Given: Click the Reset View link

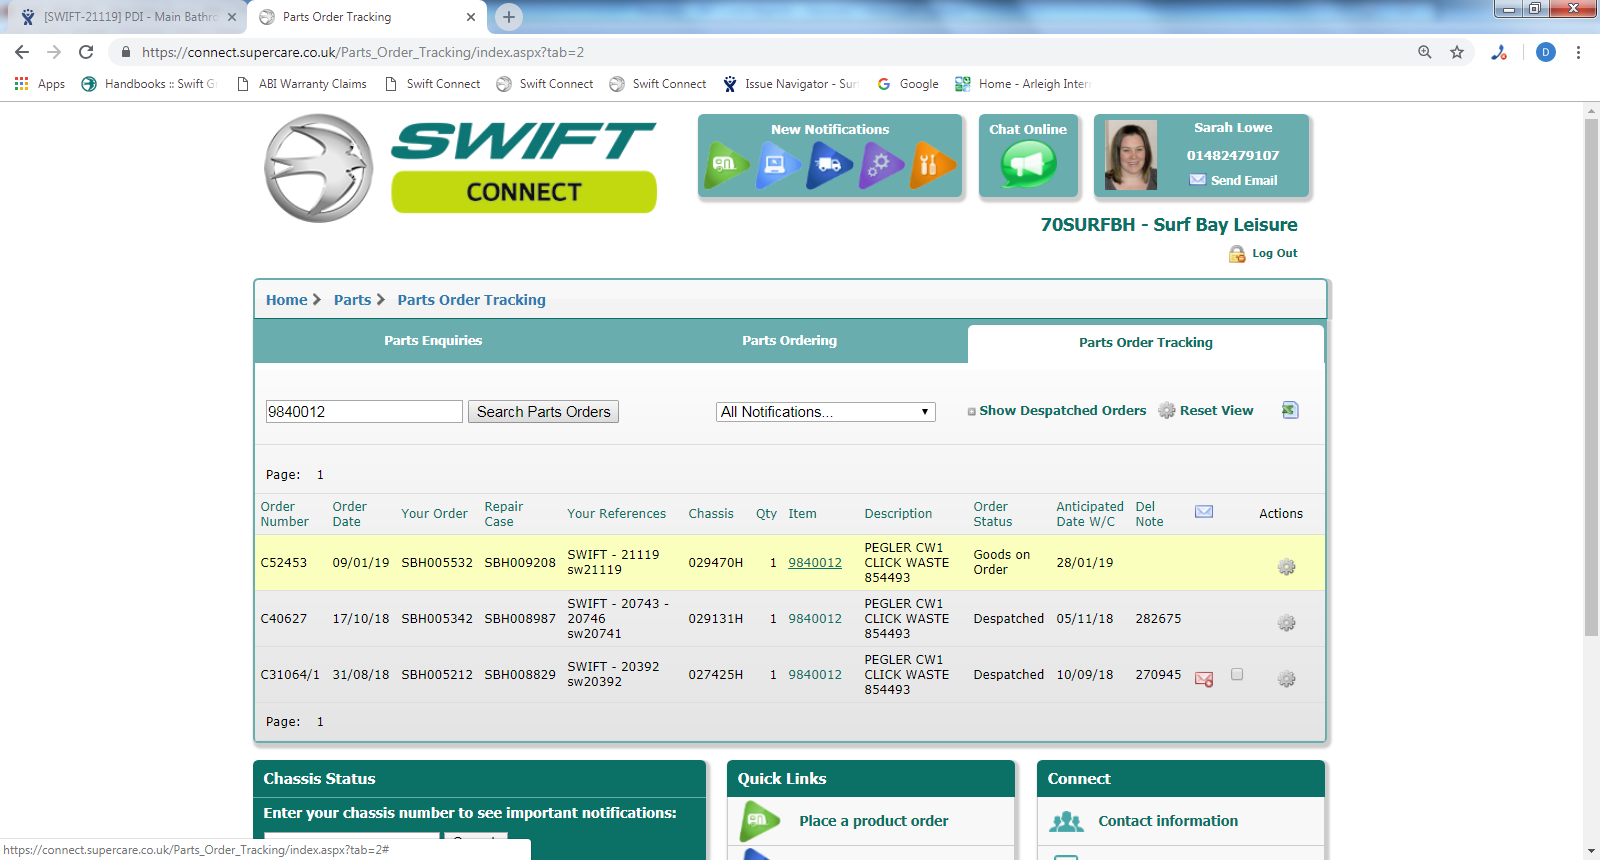Looking at the screenshot, I should point(1215,411).
